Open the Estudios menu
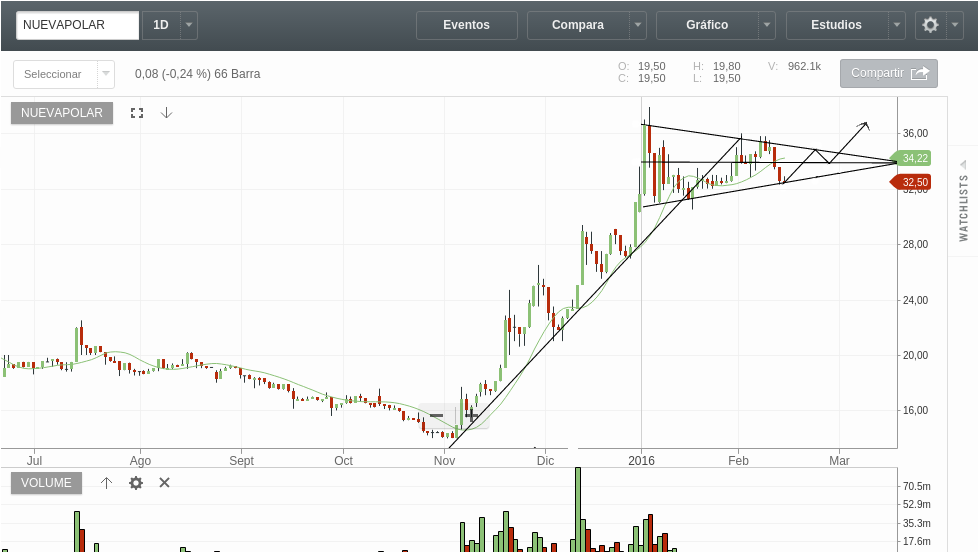The height and width of the screenshot is (552, 979). 836,25
